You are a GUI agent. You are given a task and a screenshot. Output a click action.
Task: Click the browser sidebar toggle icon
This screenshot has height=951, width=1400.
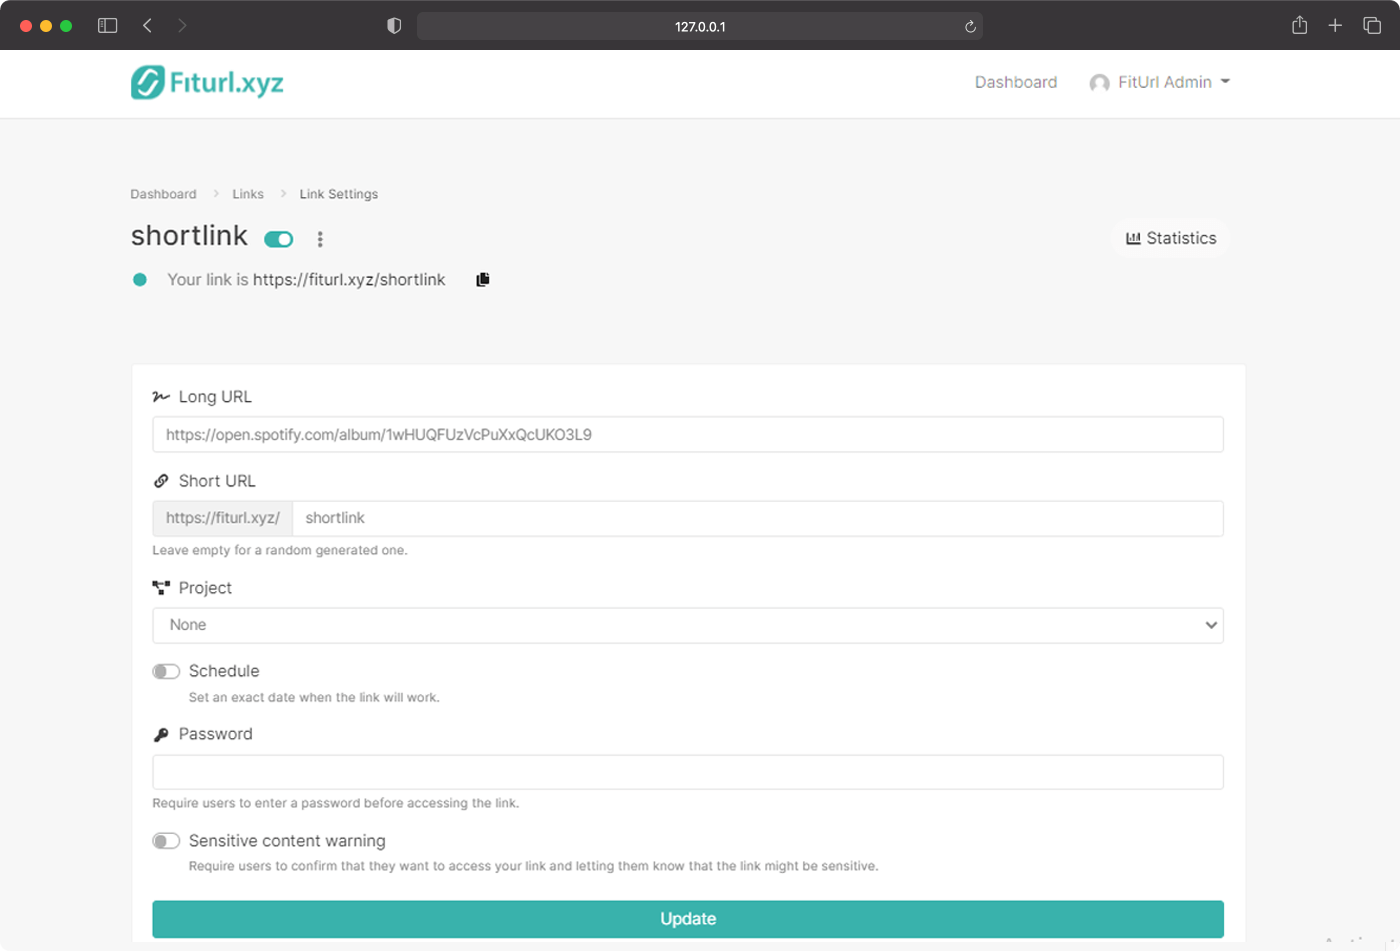click(108, 26)
